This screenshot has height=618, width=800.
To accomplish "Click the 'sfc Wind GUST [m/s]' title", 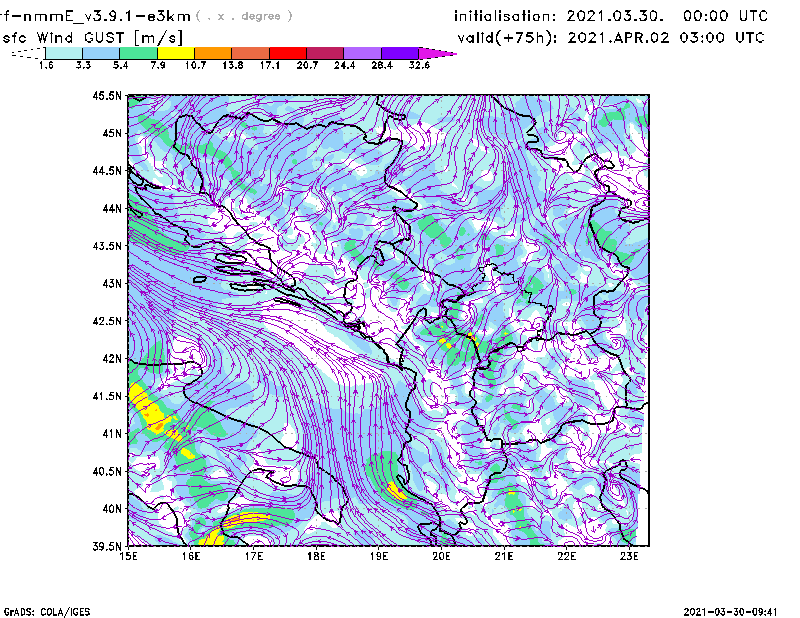I will click(x=92, y=38).
